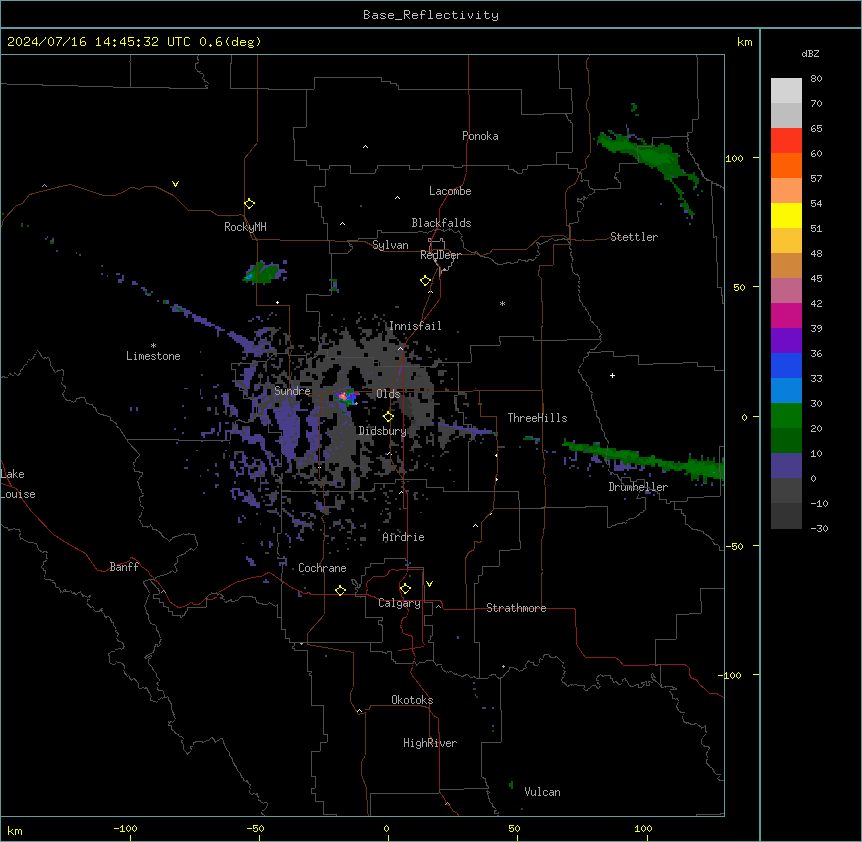Select the magenta 39–42 dBZ legend swatch

pos(786,315)
